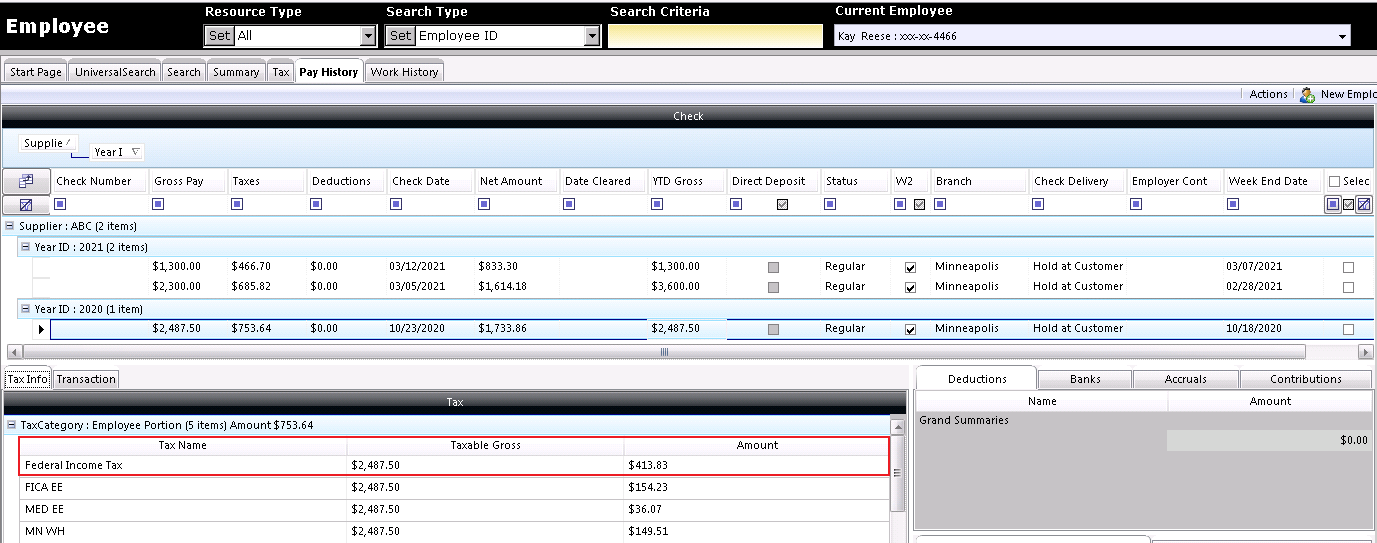Click filter operator icon under Employer Cont
The height and width of the screenshot is (543, 1377).
coord(1137,204)
